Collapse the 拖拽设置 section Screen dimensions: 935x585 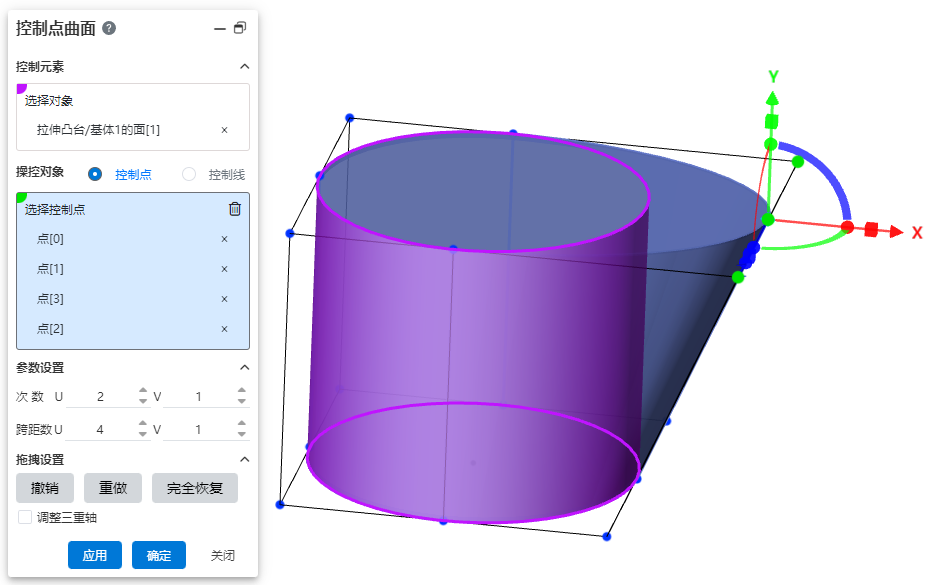(244, 459)
